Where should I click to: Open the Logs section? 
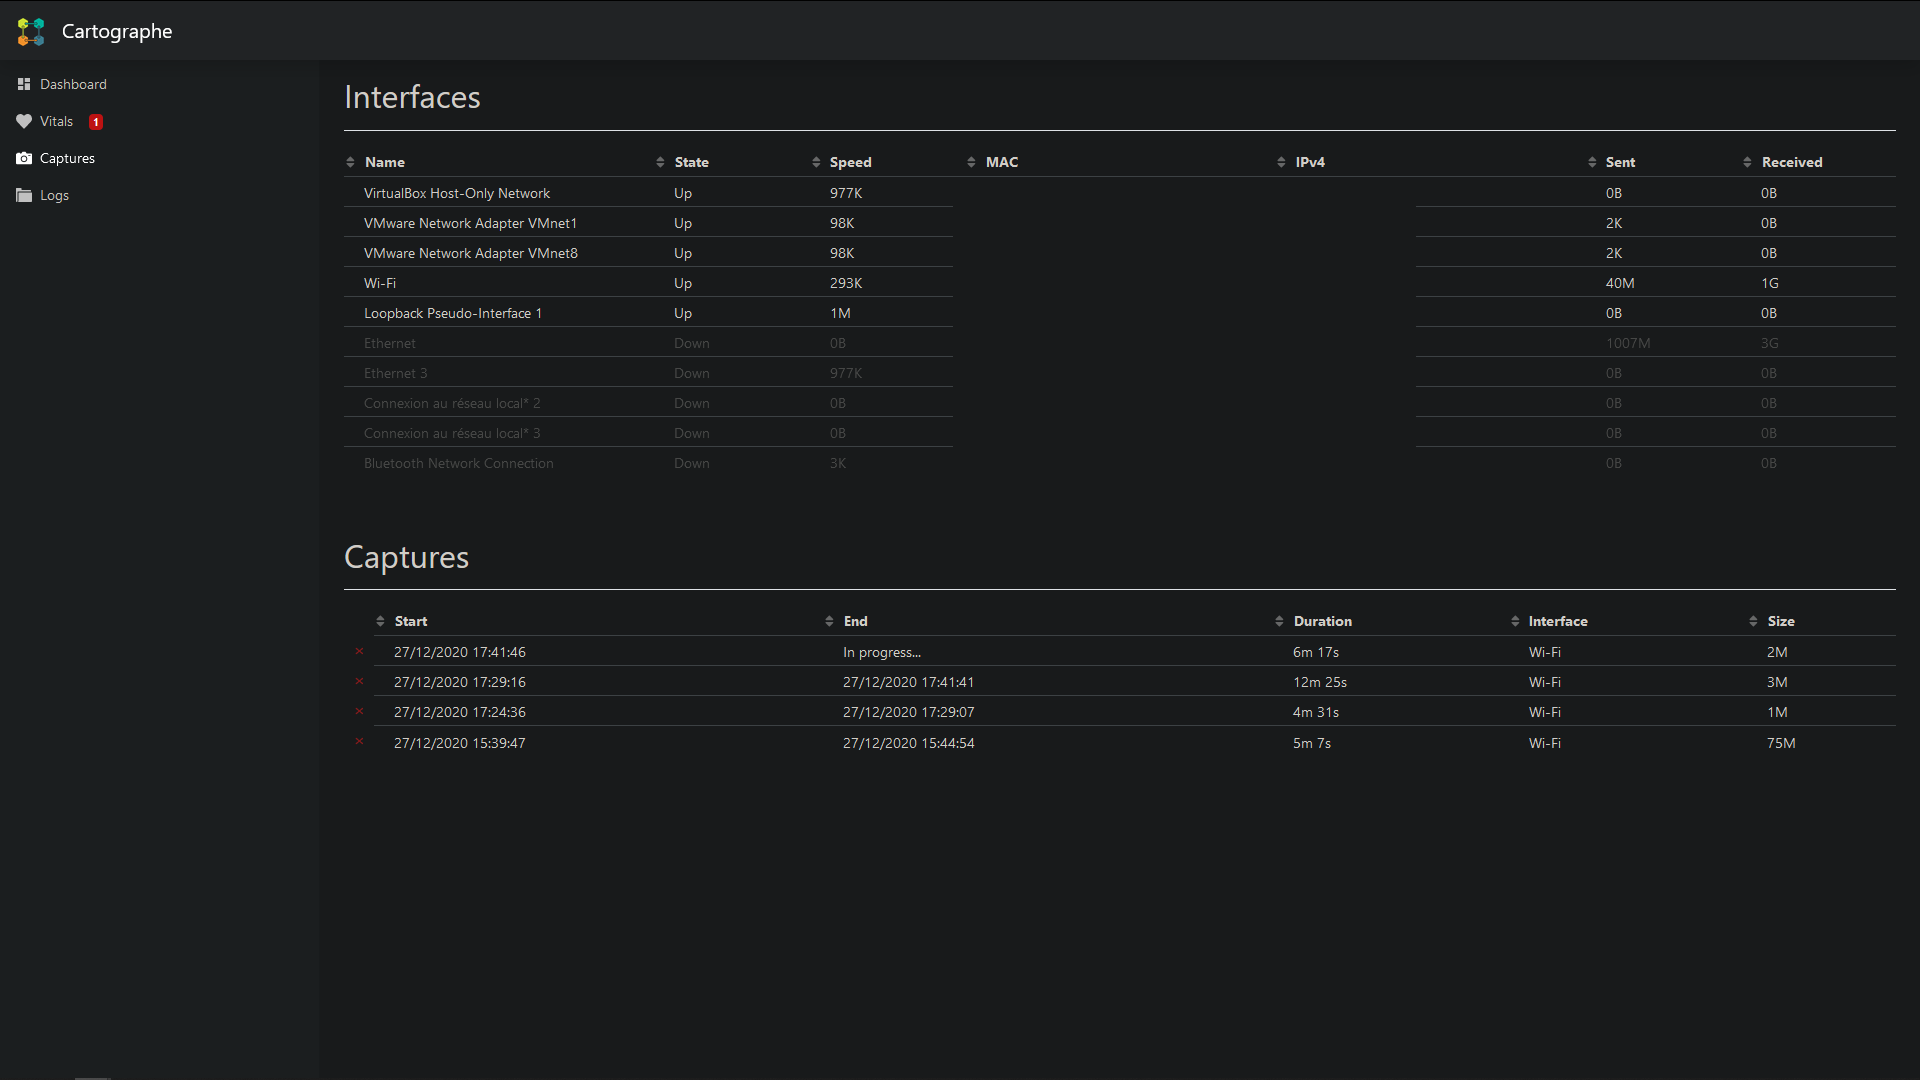(54, 195)
